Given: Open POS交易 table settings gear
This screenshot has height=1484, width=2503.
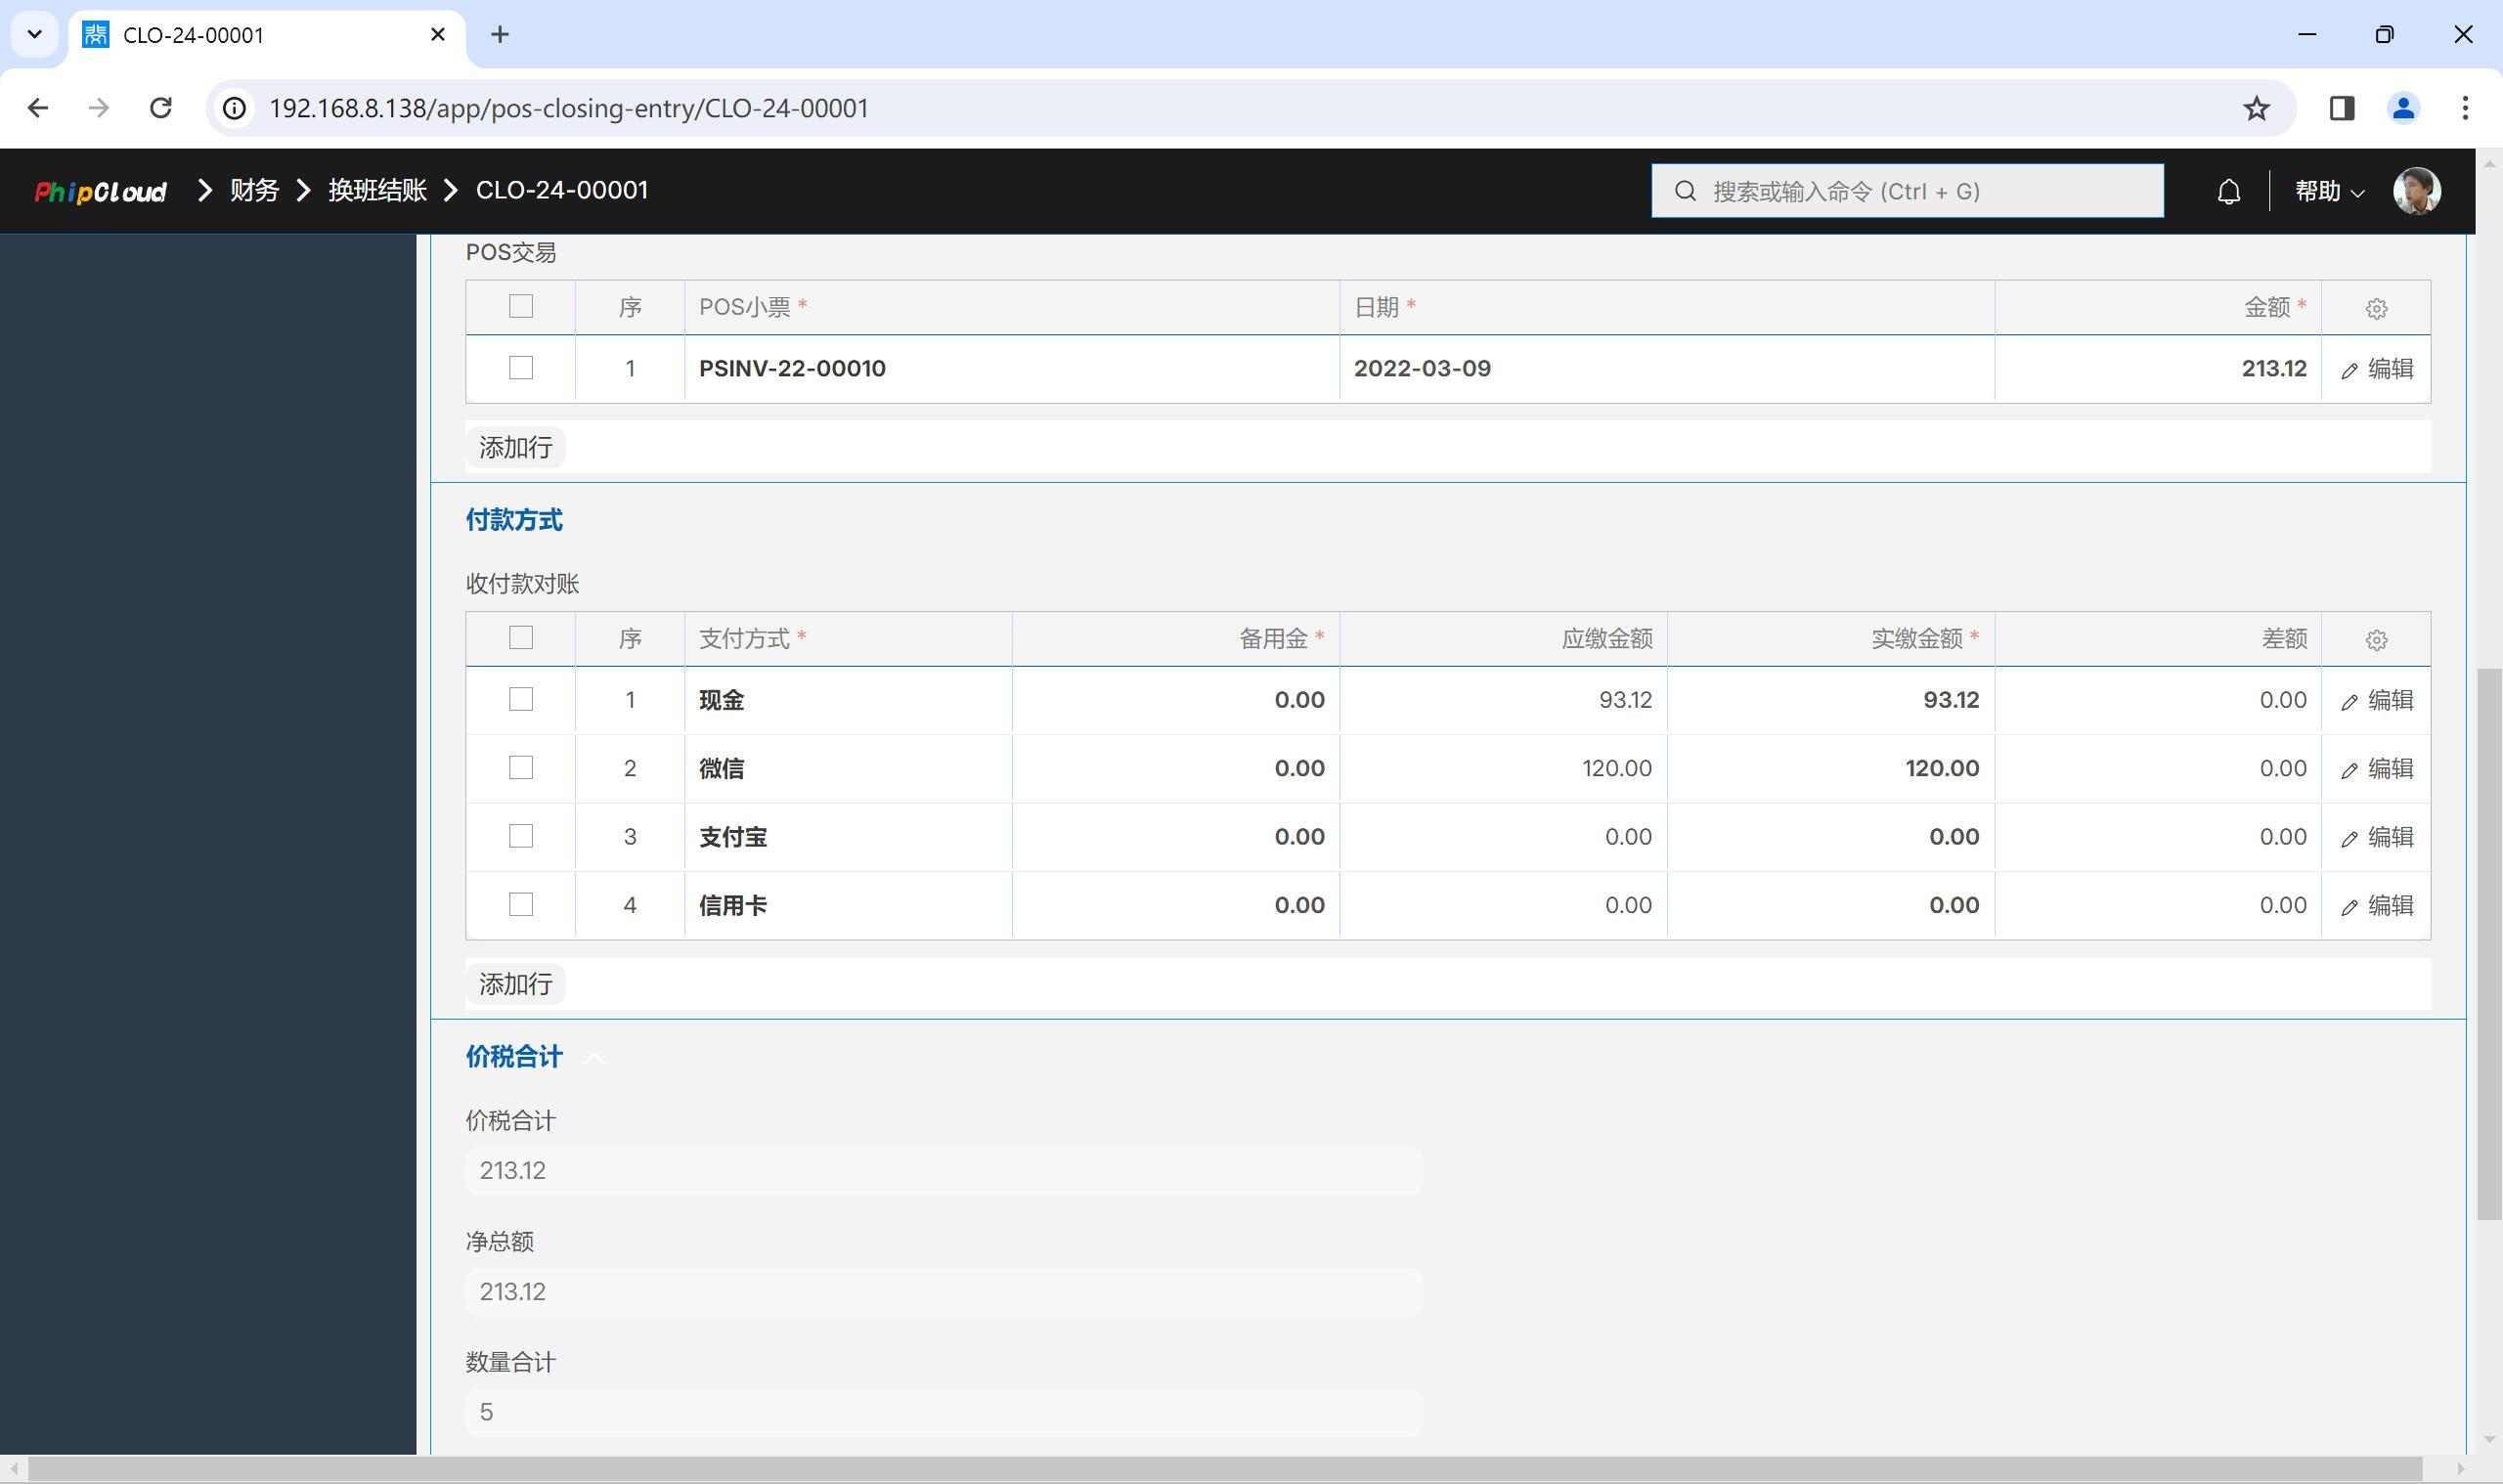Looking at the screenshot, I should pos(2376,308).
